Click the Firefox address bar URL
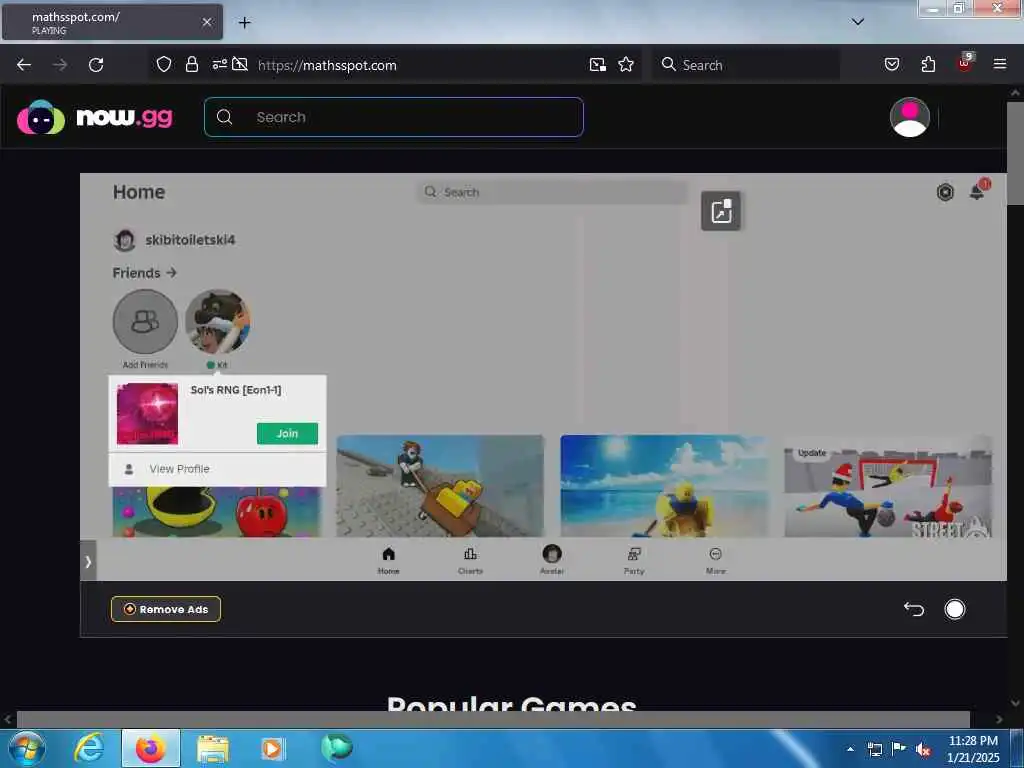 pyautogui.click(x=327, y=65)
